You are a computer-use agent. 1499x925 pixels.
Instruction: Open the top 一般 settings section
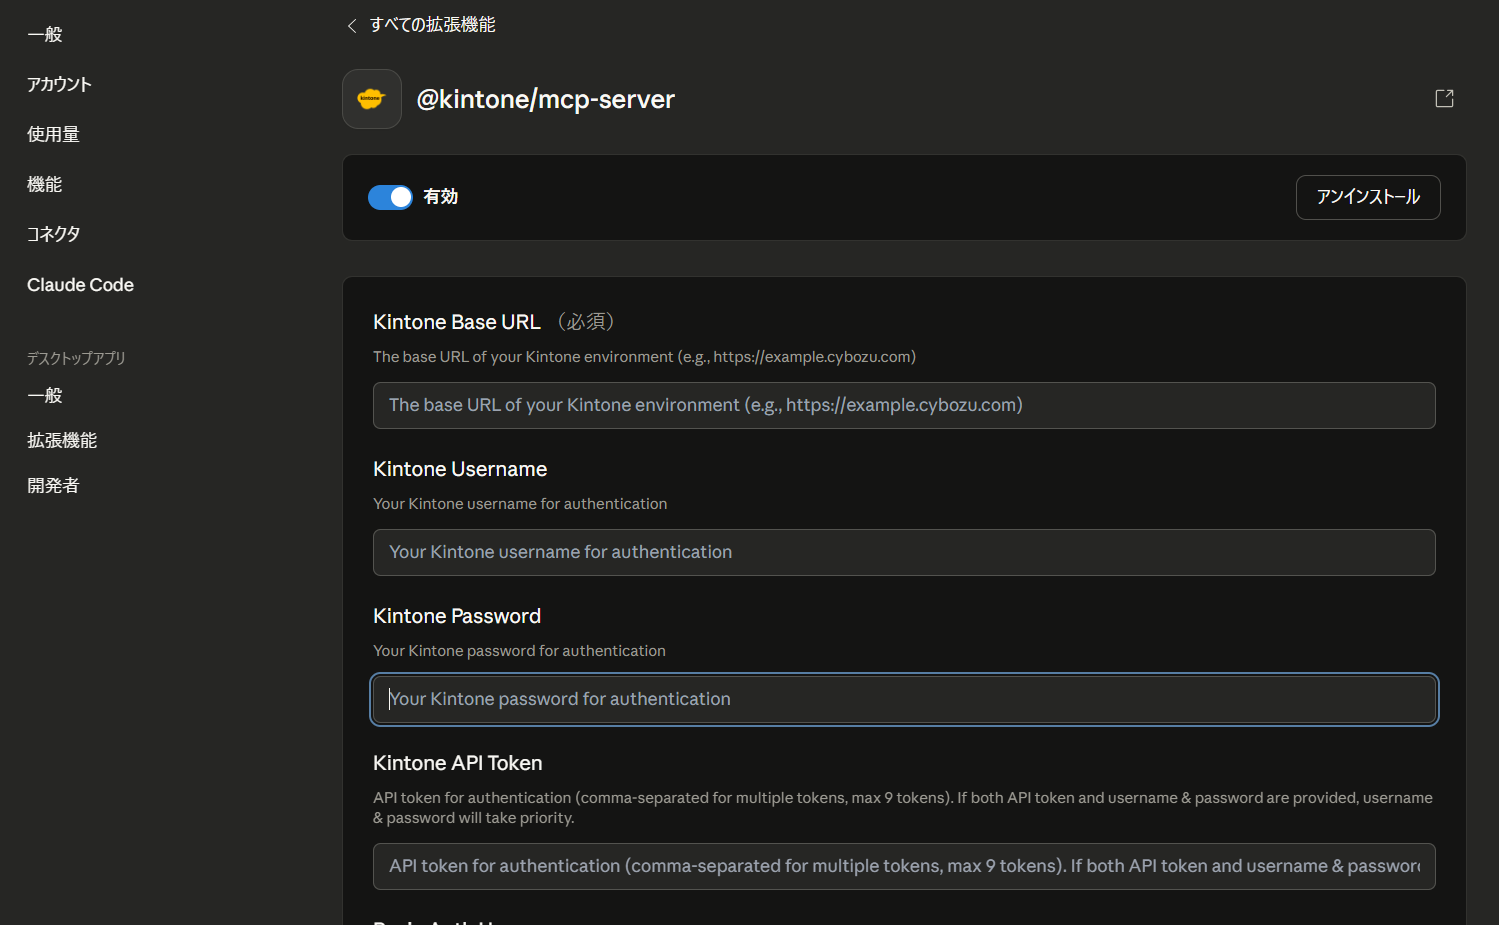(45, 35)
